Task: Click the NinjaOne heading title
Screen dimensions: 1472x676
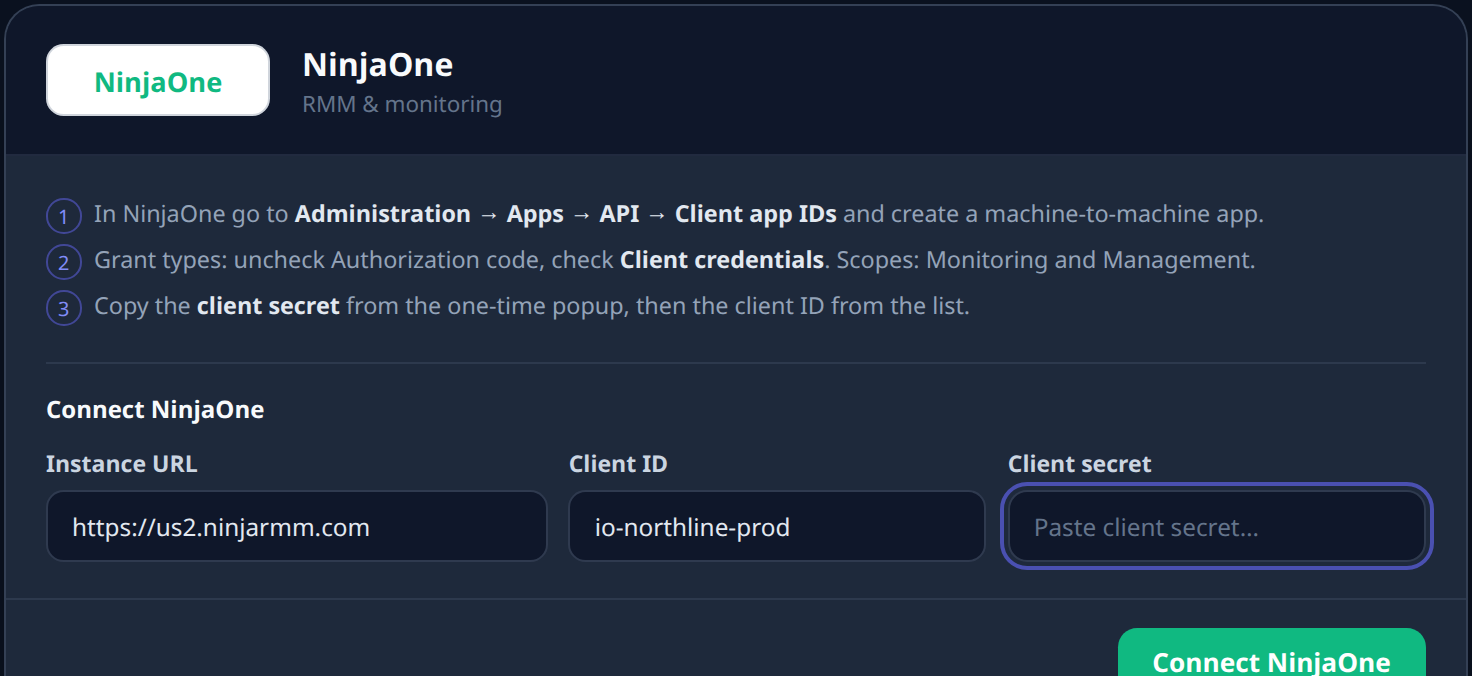Action: pyautogui.click(x=378, y=65)
